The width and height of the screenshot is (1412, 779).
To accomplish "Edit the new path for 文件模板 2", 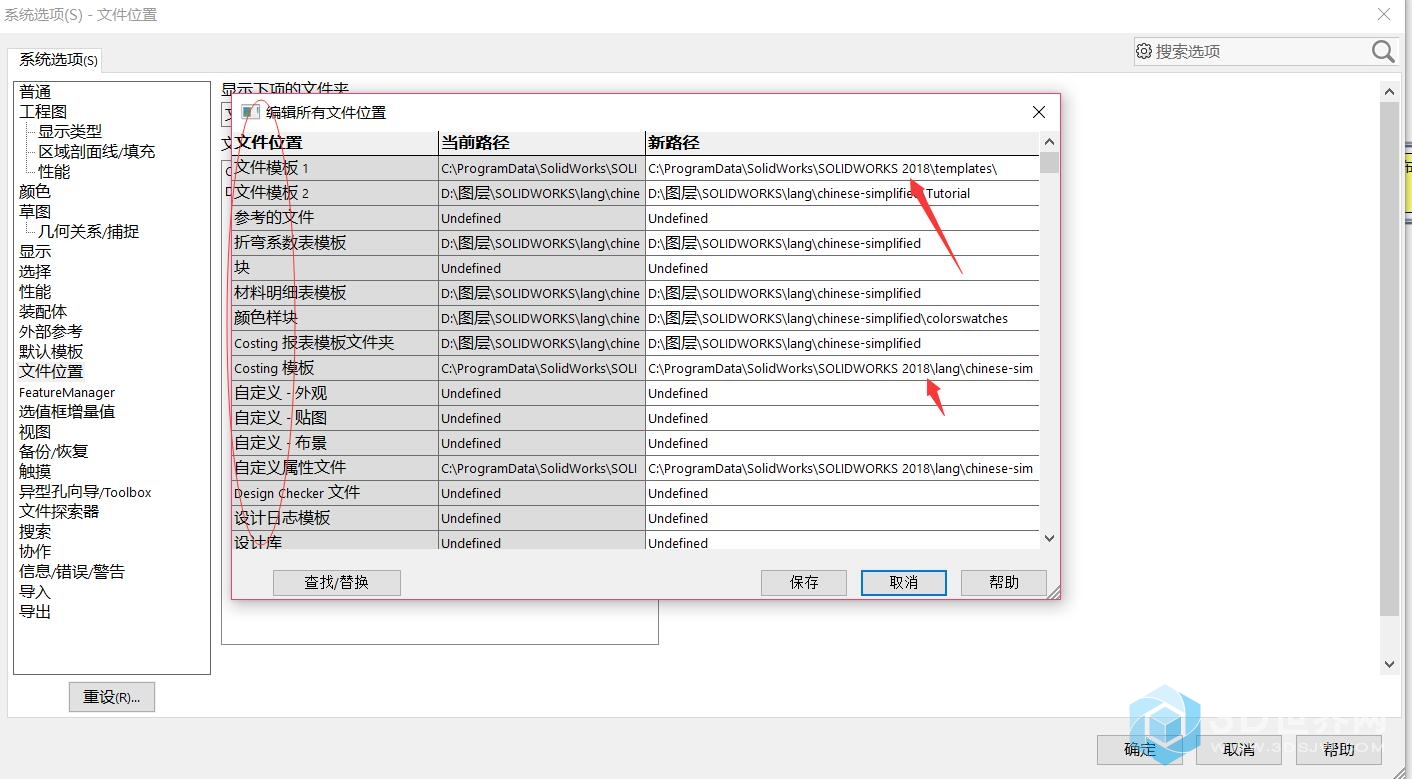I will click(842, 193).
